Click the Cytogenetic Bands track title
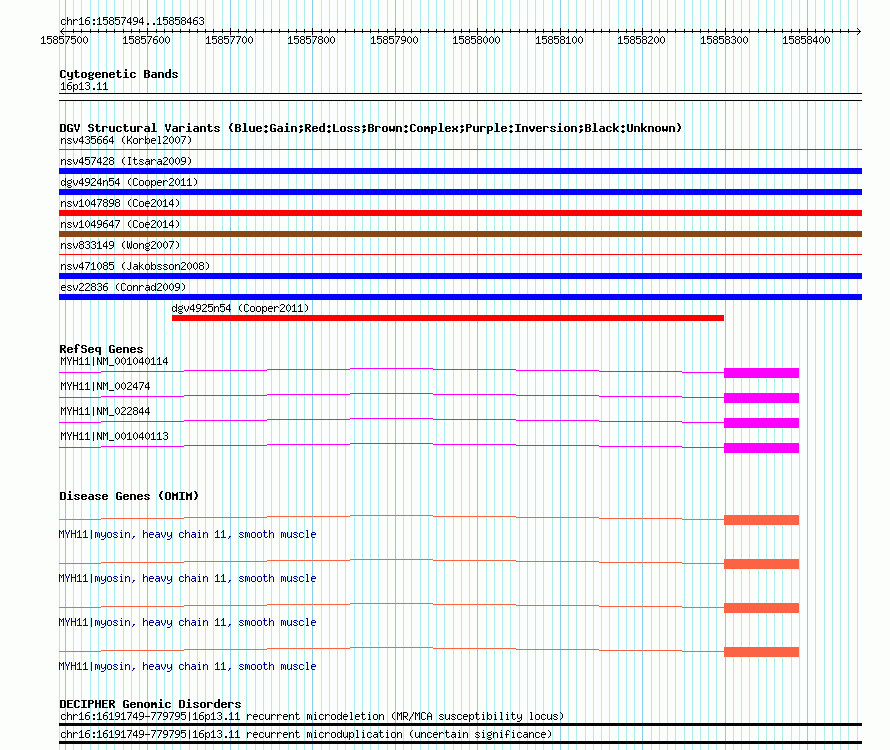The image size is (890, 750). [119, 74]
